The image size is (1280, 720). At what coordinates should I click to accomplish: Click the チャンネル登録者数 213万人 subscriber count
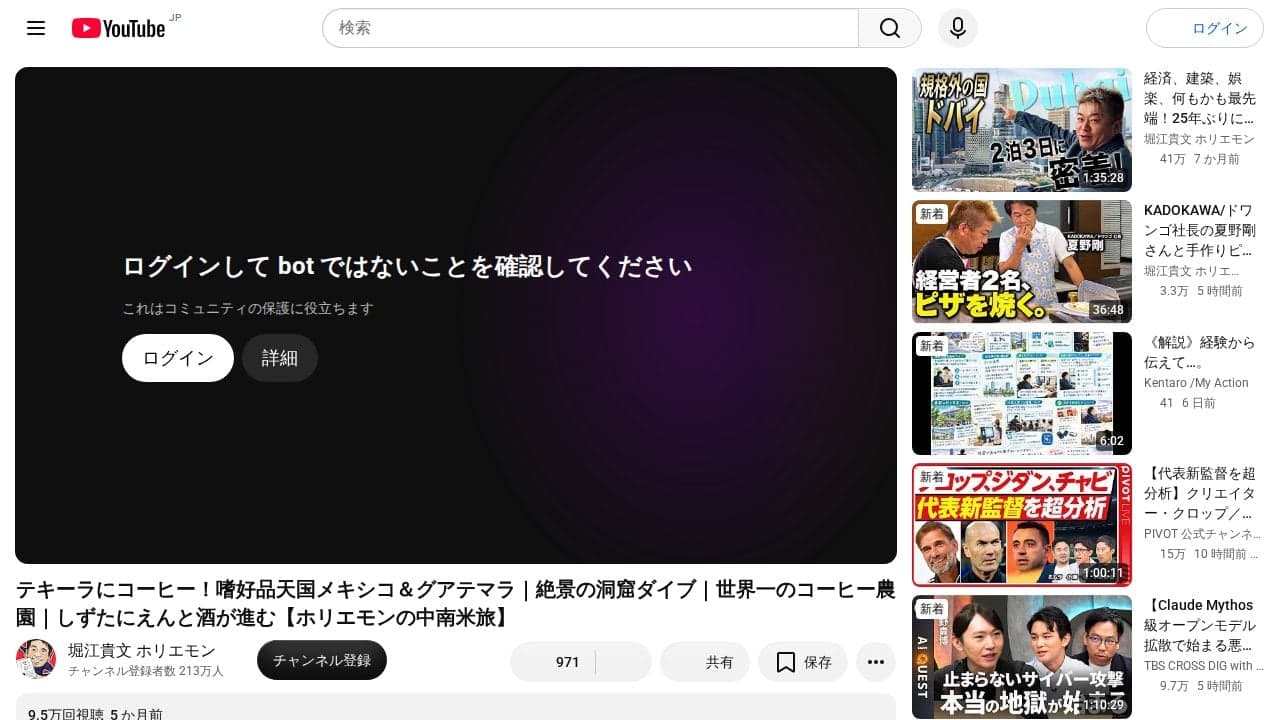146,672
